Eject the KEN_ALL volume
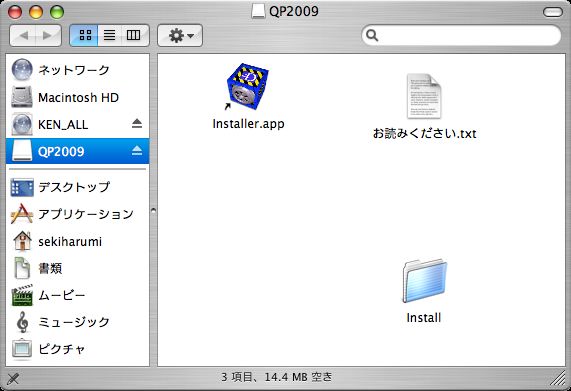The height and width of the screenshot is (391, 571). point(137,124)
